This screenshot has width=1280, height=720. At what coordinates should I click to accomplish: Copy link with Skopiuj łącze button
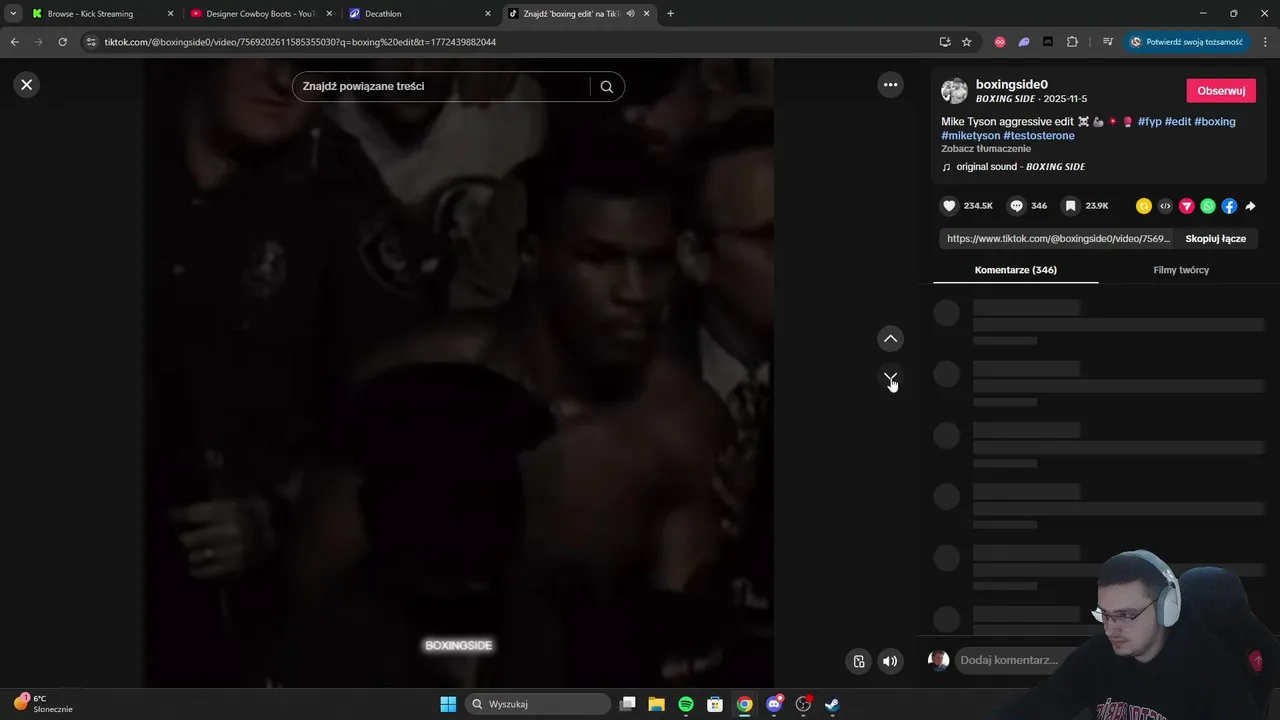point(1215,239)
